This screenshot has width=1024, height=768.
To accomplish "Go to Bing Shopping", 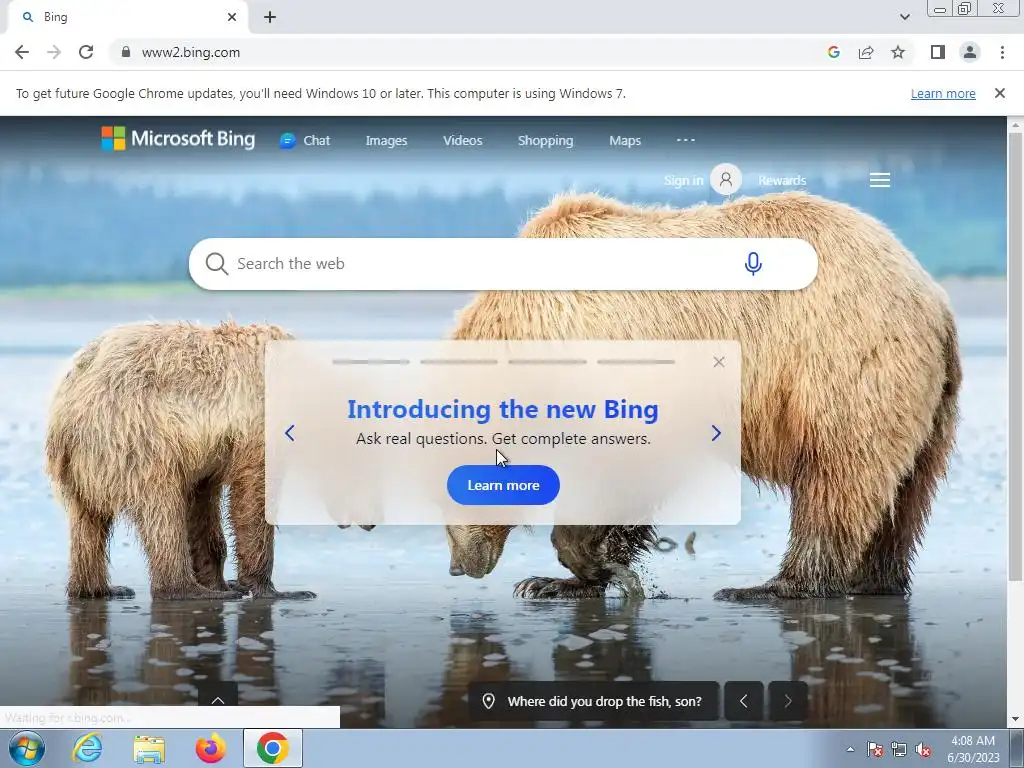I will pyautogui.click(x=545, y=140).
